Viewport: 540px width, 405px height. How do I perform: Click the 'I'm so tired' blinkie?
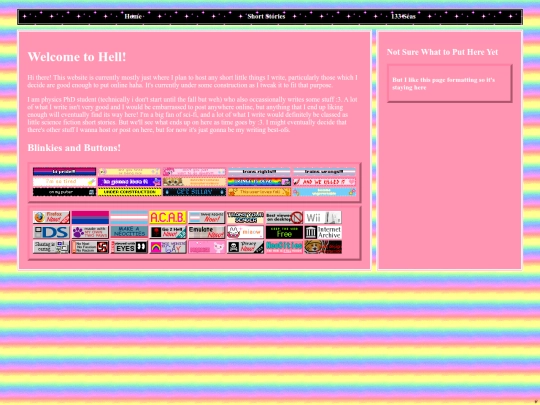point(64,181)
